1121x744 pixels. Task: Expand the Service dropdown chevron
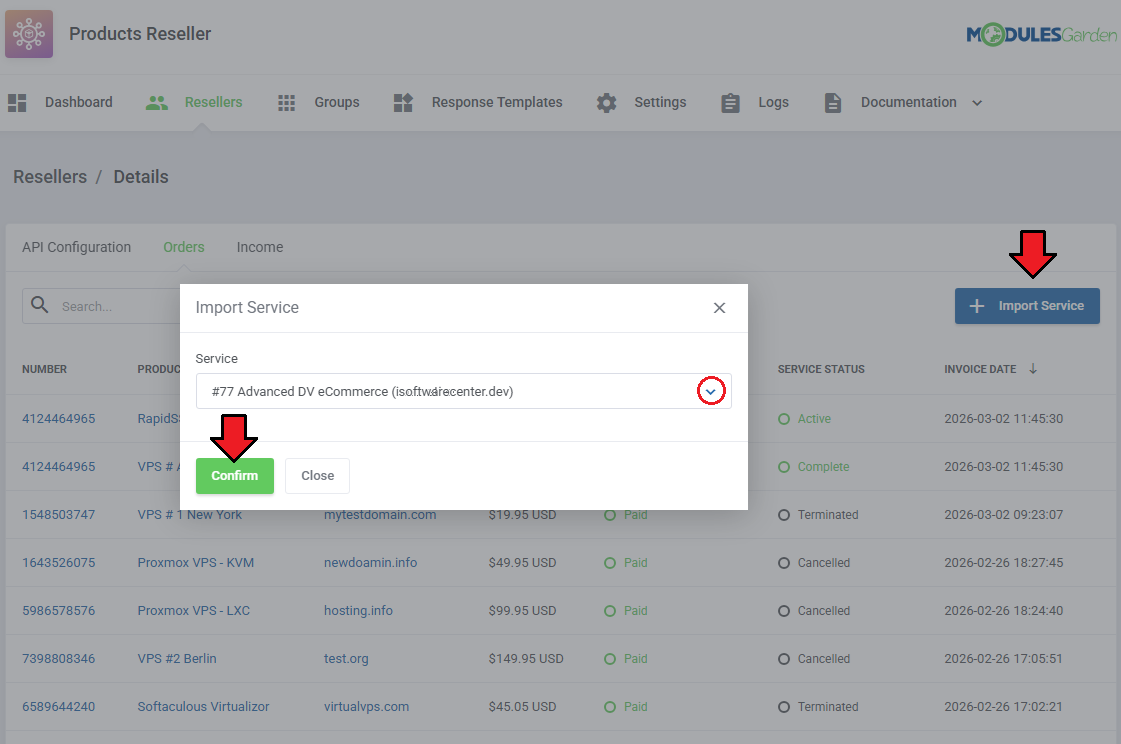pos(711,392)
